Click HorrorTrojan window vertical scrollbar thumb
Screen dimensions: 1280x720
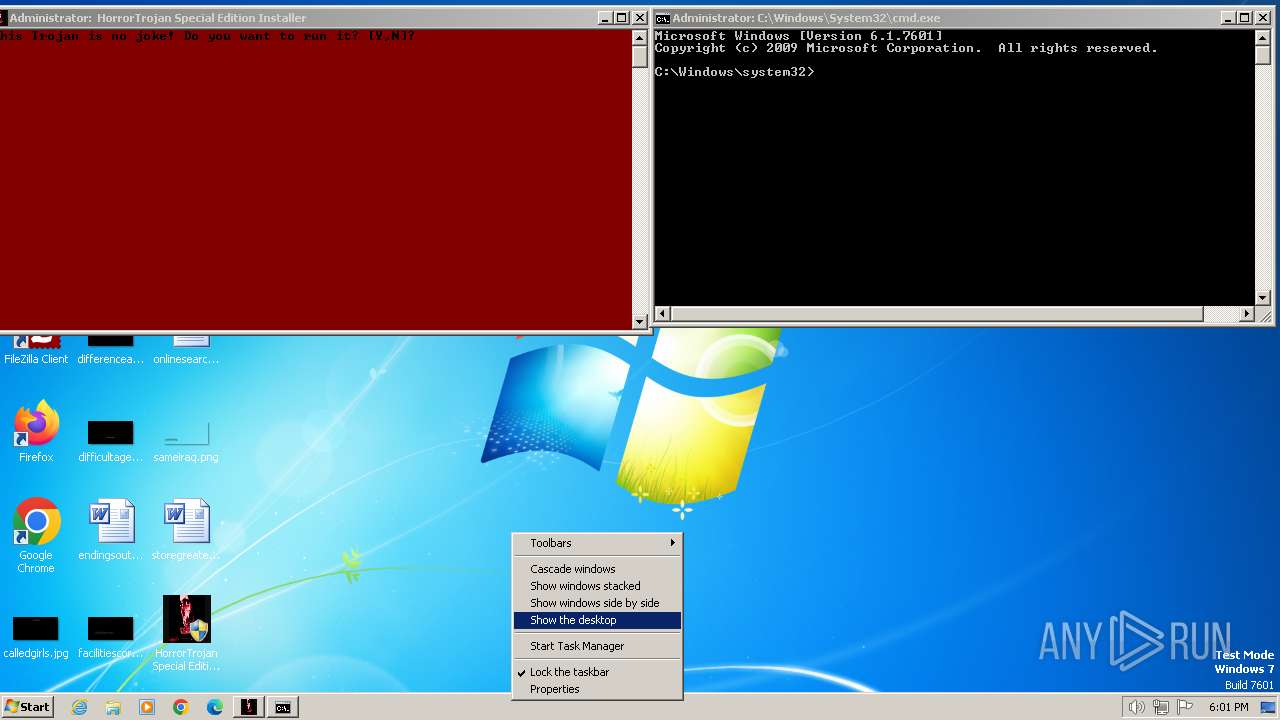[640, 56]
